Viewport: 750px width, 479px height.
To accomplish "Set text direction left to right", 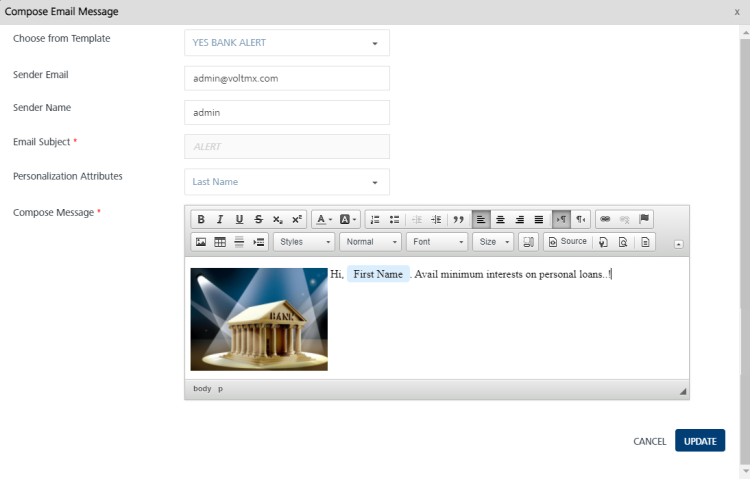I will 561,219.
